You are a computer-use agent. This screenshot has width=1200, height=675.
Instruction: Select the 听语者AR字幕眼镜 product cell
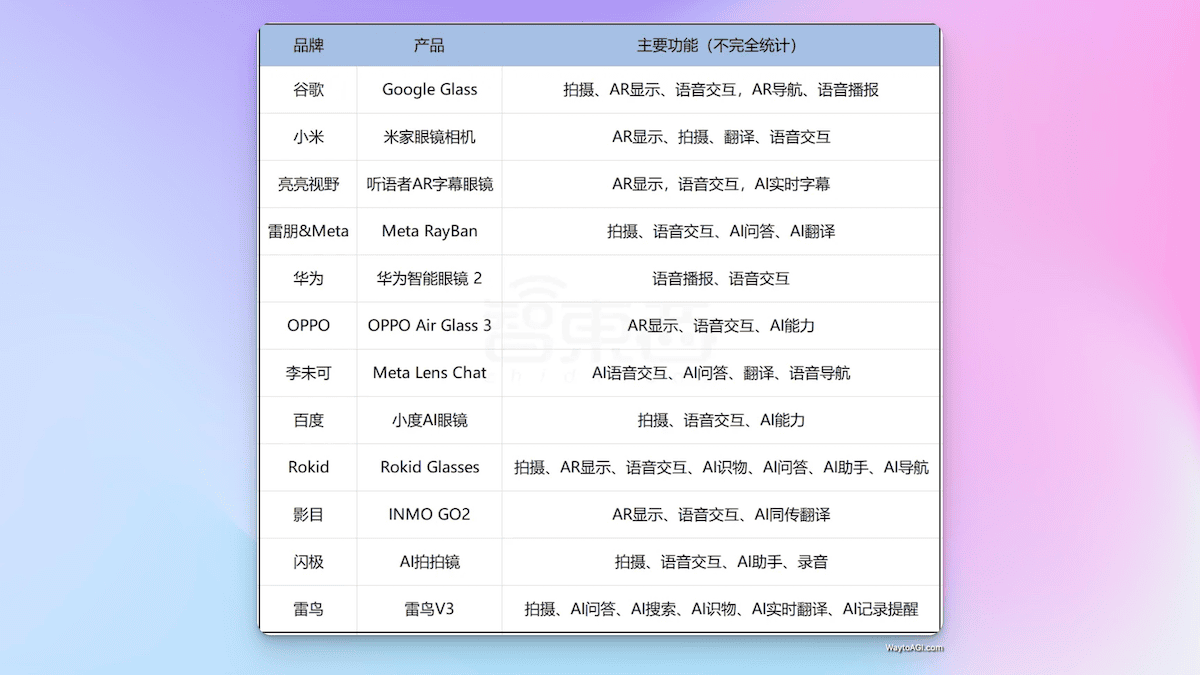coord(430,184)
